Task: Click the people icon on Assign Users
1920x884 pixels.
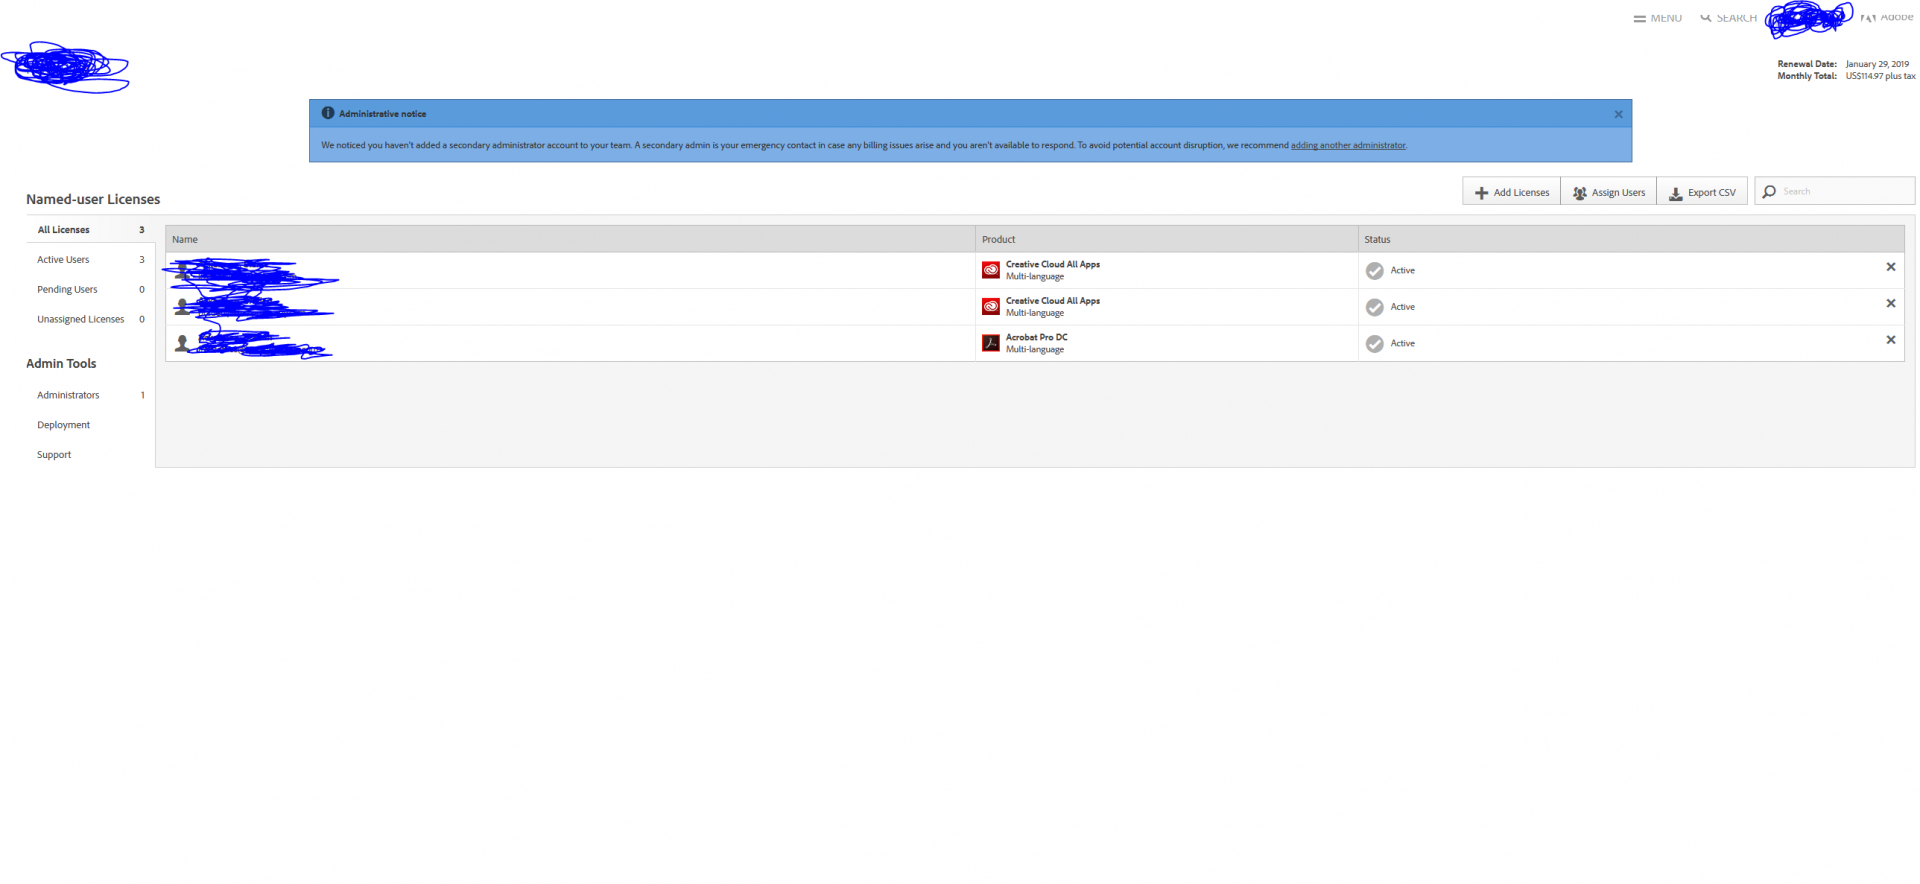Action: coord(1580,193)
